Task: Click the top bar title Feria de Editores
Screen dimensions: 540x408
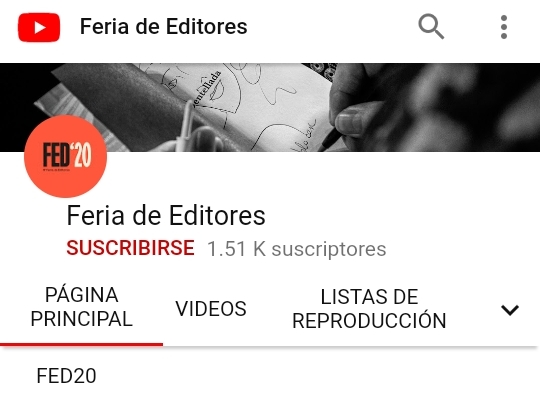Action: point(164,27)
